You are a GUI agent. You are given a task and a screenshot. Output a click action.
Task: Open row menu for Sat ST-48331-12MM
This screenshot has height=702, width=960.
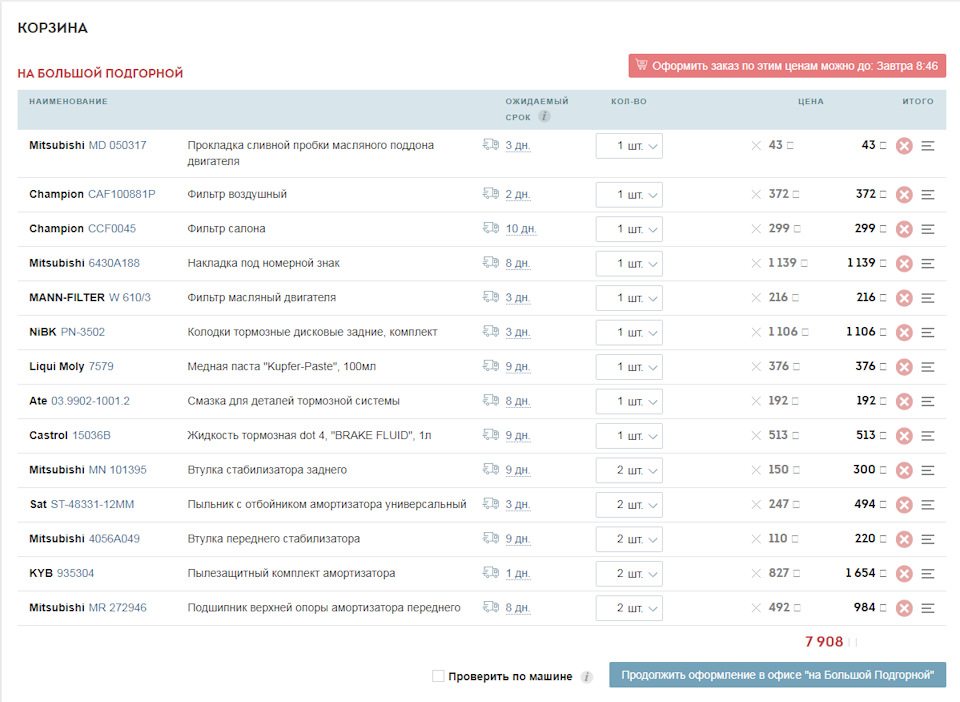(x=928, y=505)
